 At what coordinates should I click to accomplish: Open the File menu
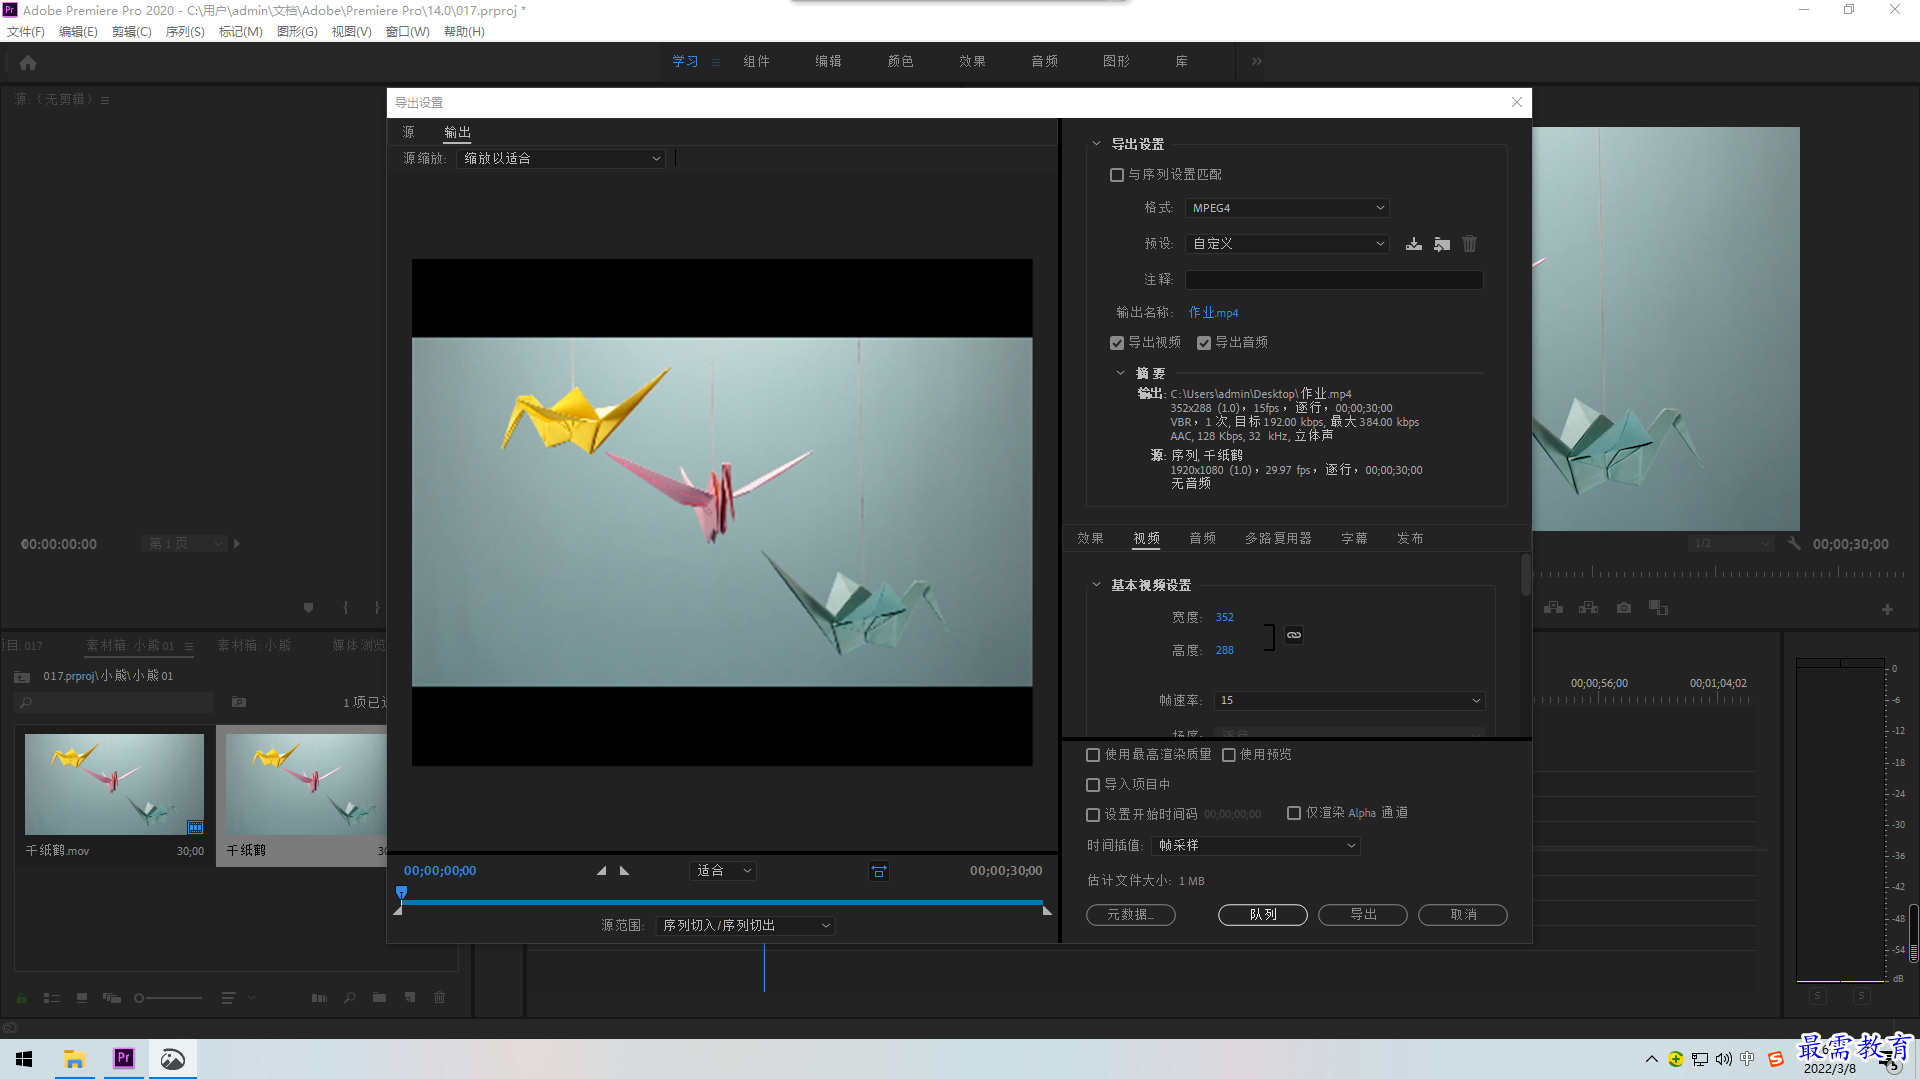25,32
